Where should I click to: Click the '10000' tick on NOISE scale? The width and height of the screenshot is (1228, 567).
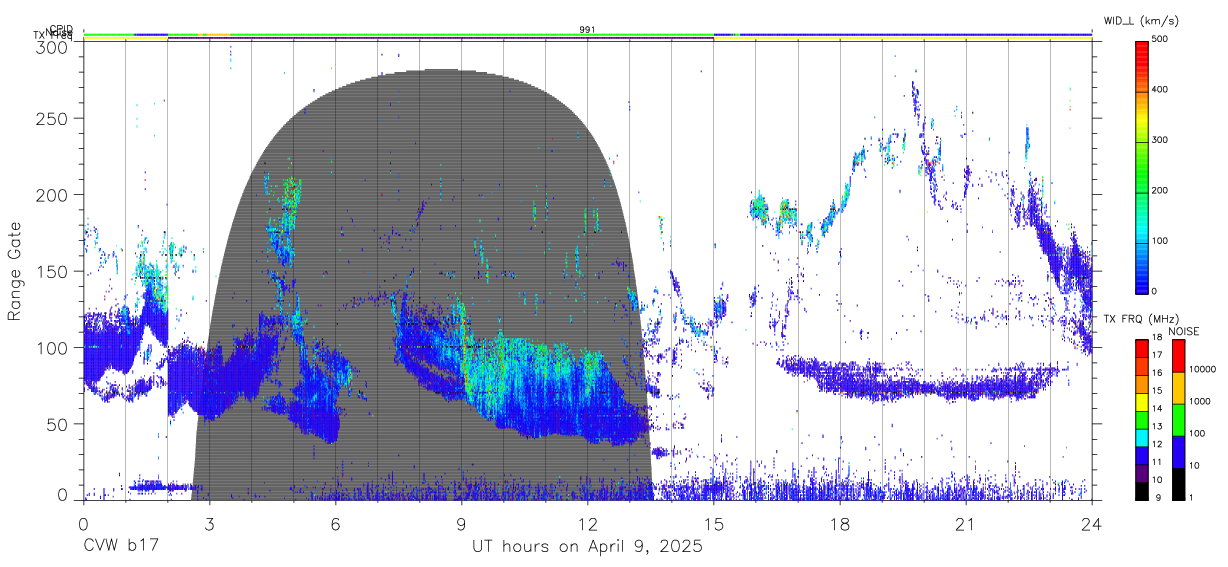tap(1202, 369)
